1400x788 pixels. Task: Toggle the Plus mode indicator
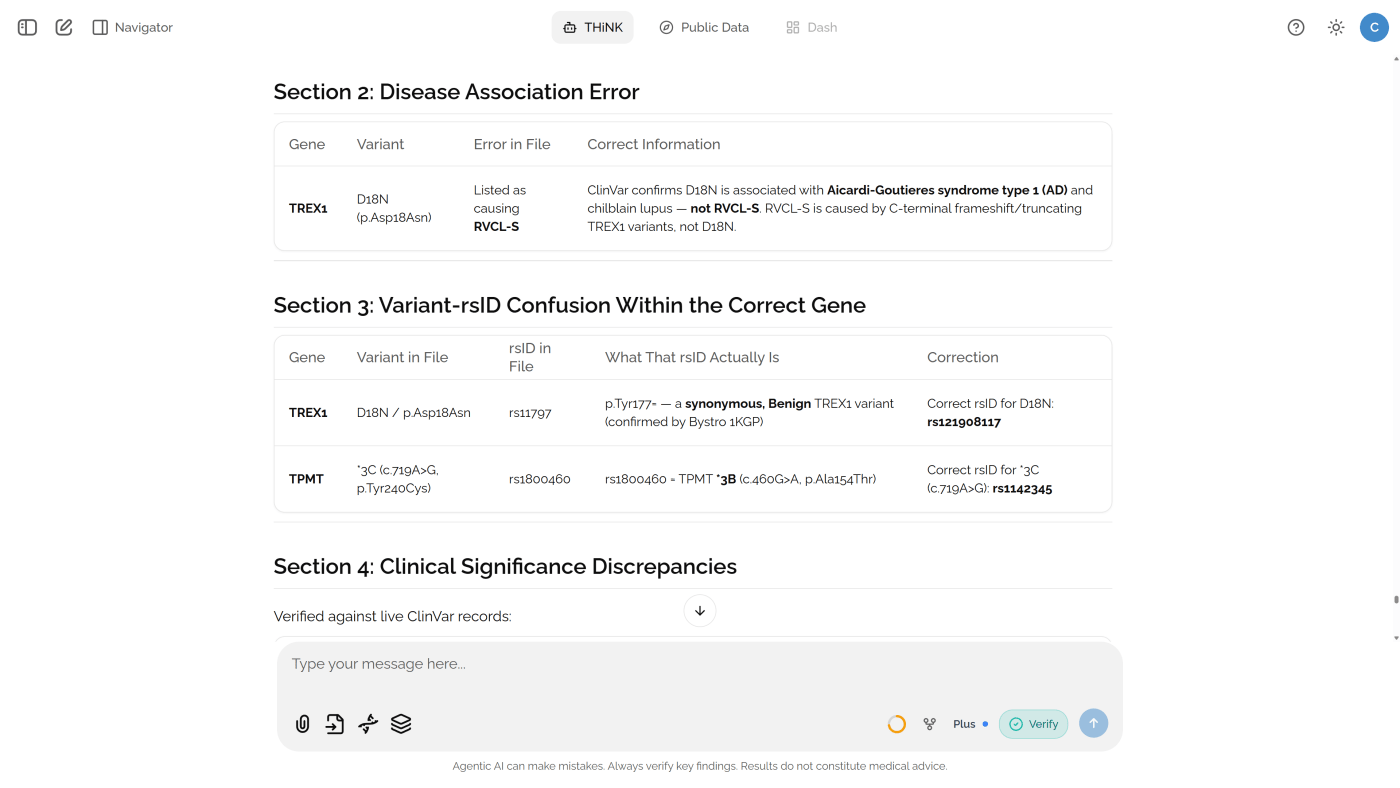point(965,723)
